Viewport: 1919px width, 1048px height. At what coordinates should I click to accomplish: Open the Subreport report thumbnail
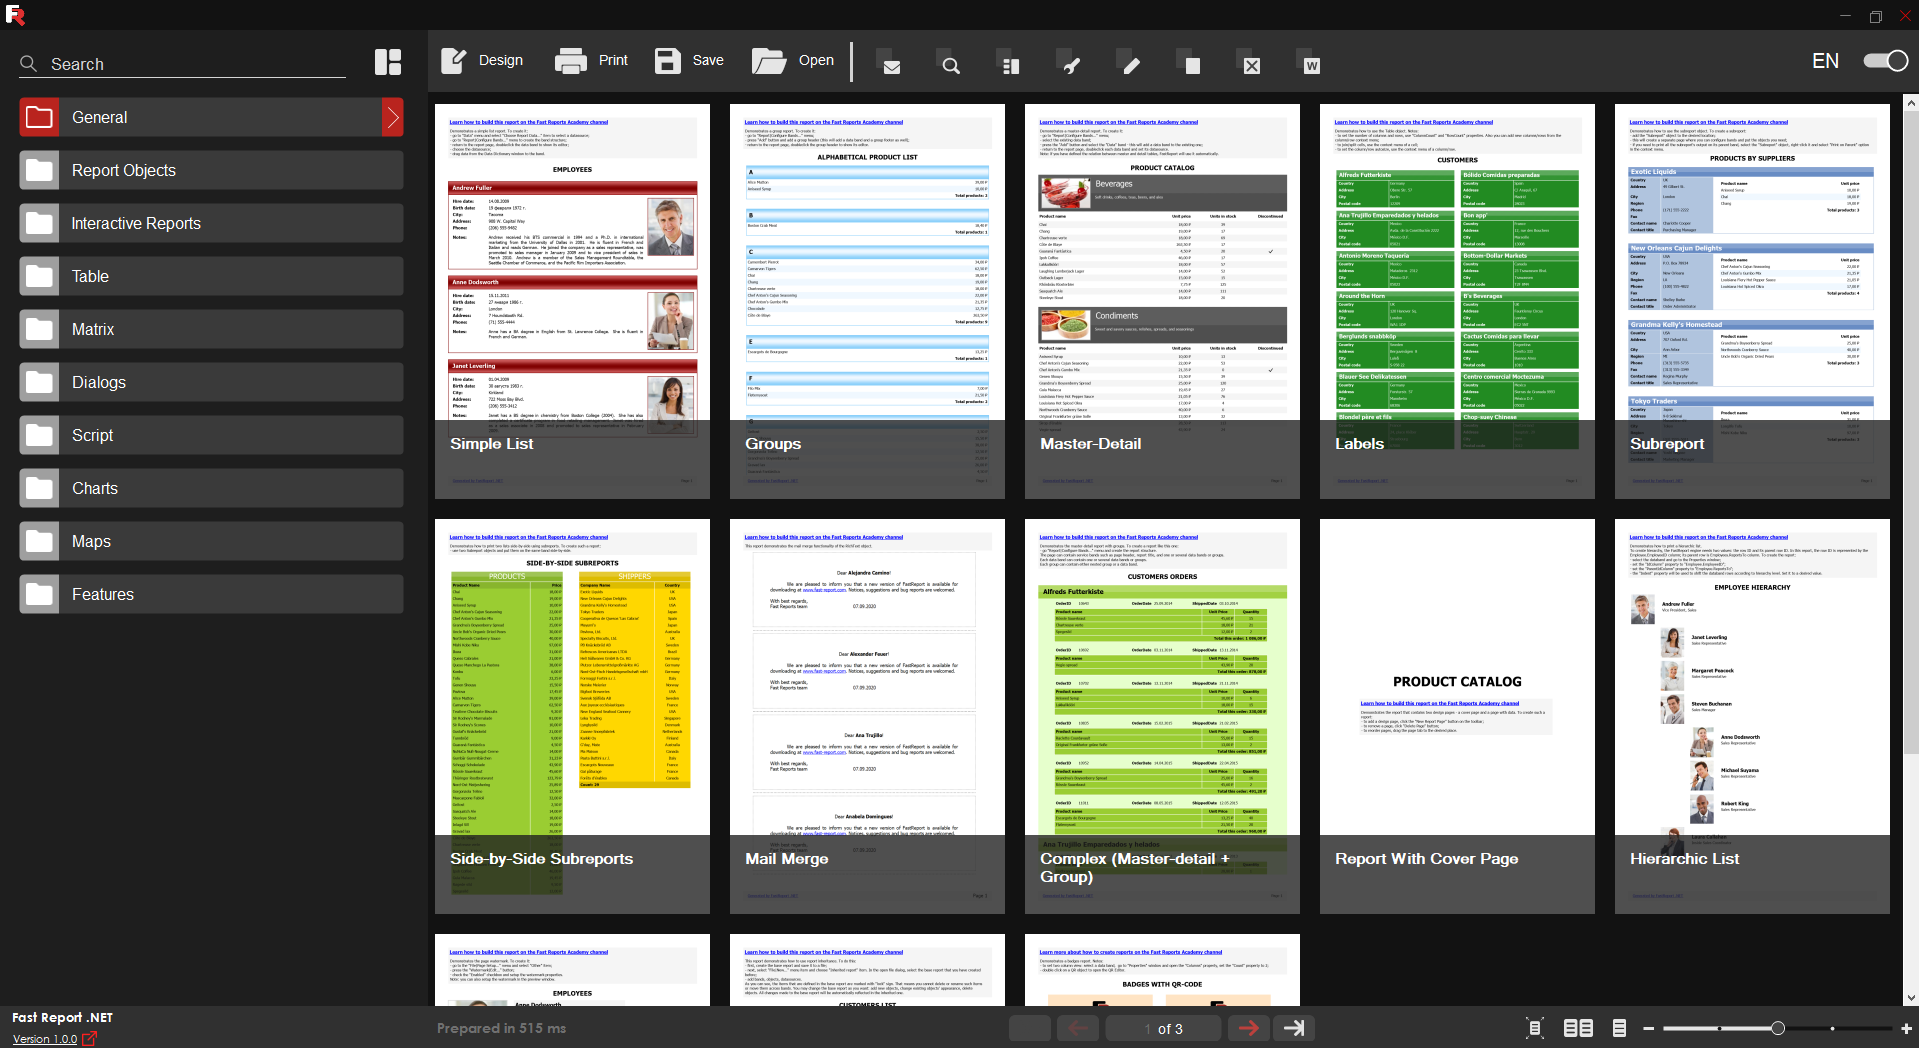pos(1752,301)
